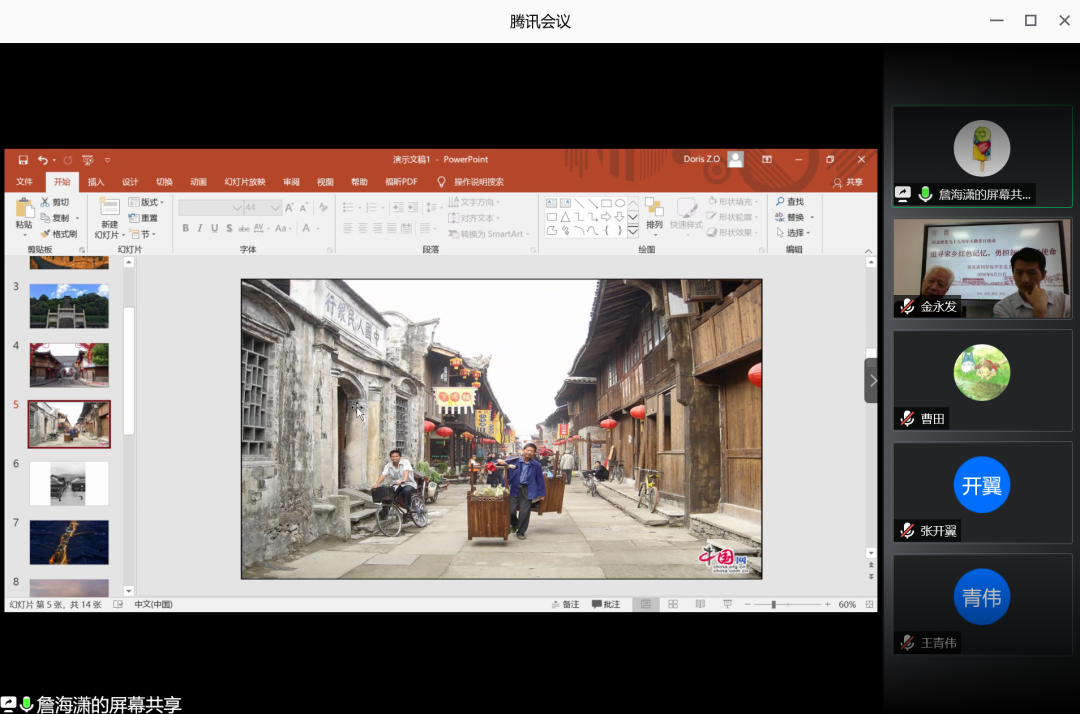This screenshot has width=1080, height=714.
Task: Click fit slide to window icon
Action: [869, 605]
